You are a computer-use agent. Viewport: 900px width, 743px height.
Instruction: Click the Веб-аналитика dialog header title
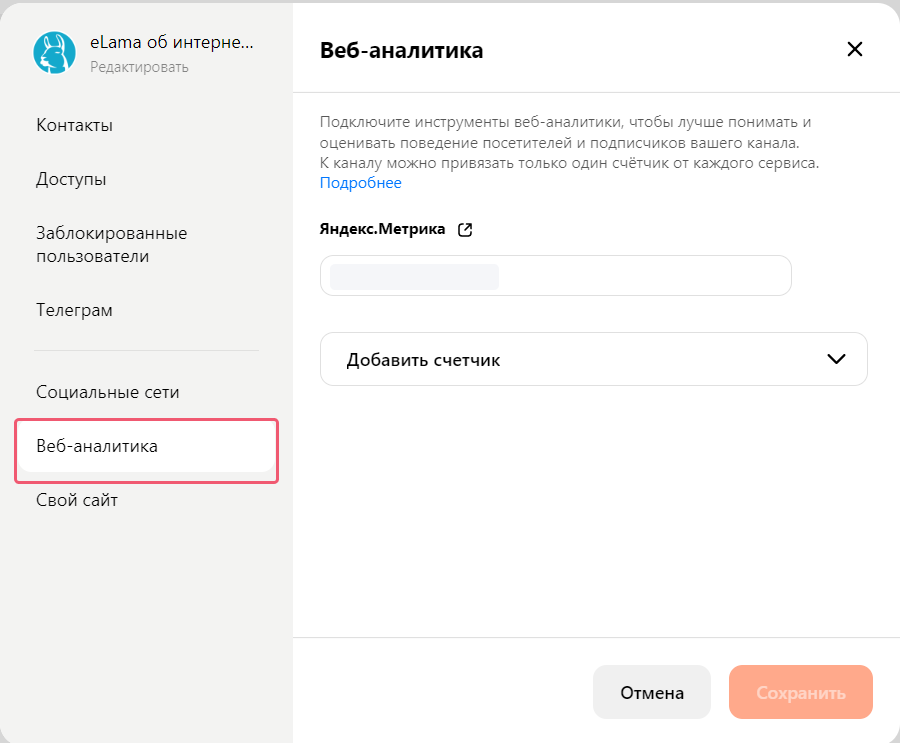click(x=401, y=50)
